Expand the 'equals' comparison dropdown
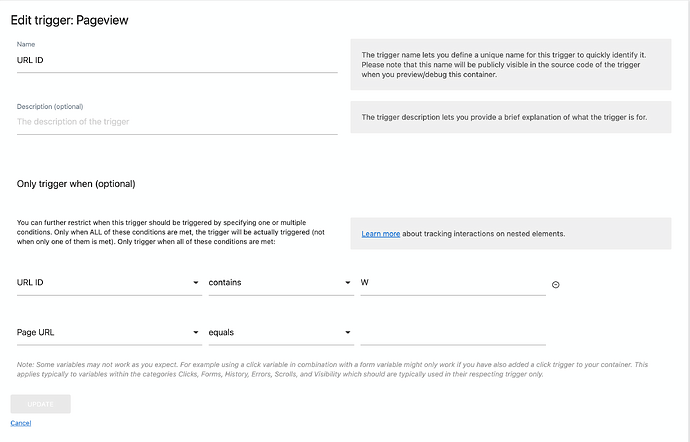This screenshot has height=442, width=690. [281, 332]
